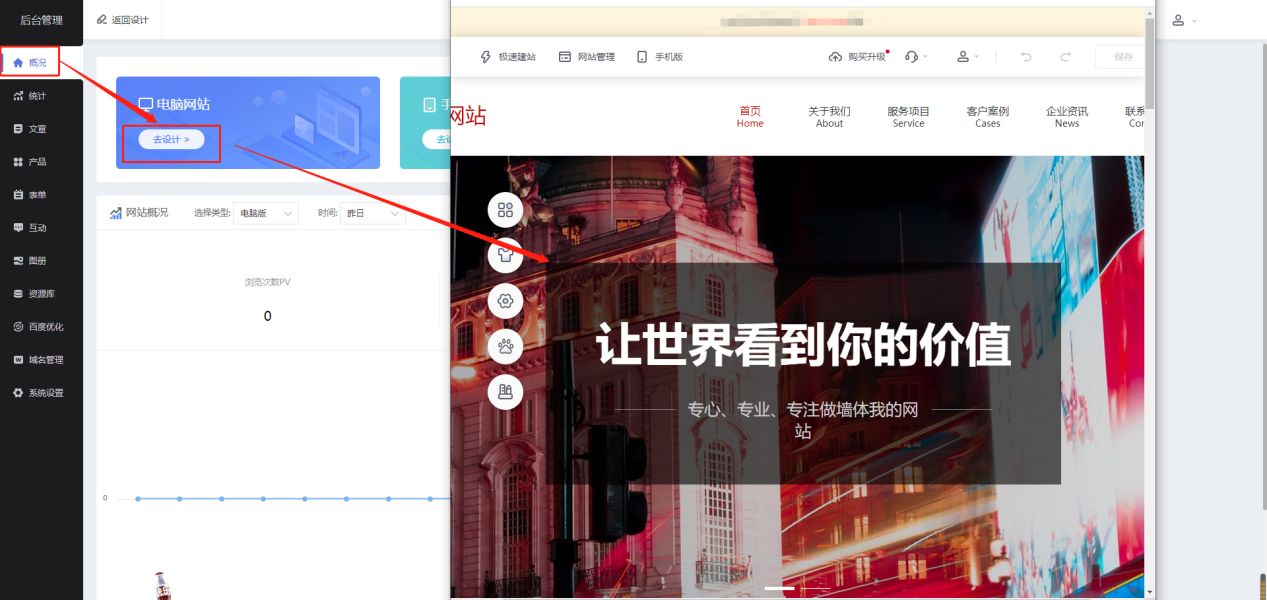
Task: Click 返回设计 at the top left
Action: pos(122,19)
